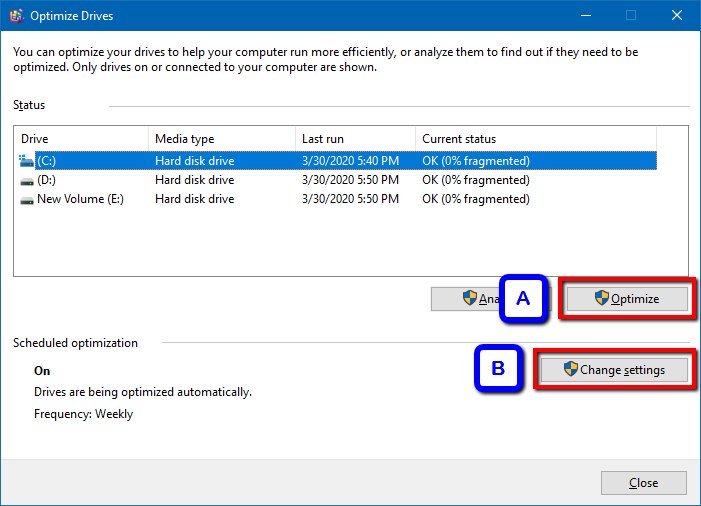Screen dimensions: 701x506
Task: Sort list by Drive column header
Action: point(80,139)
